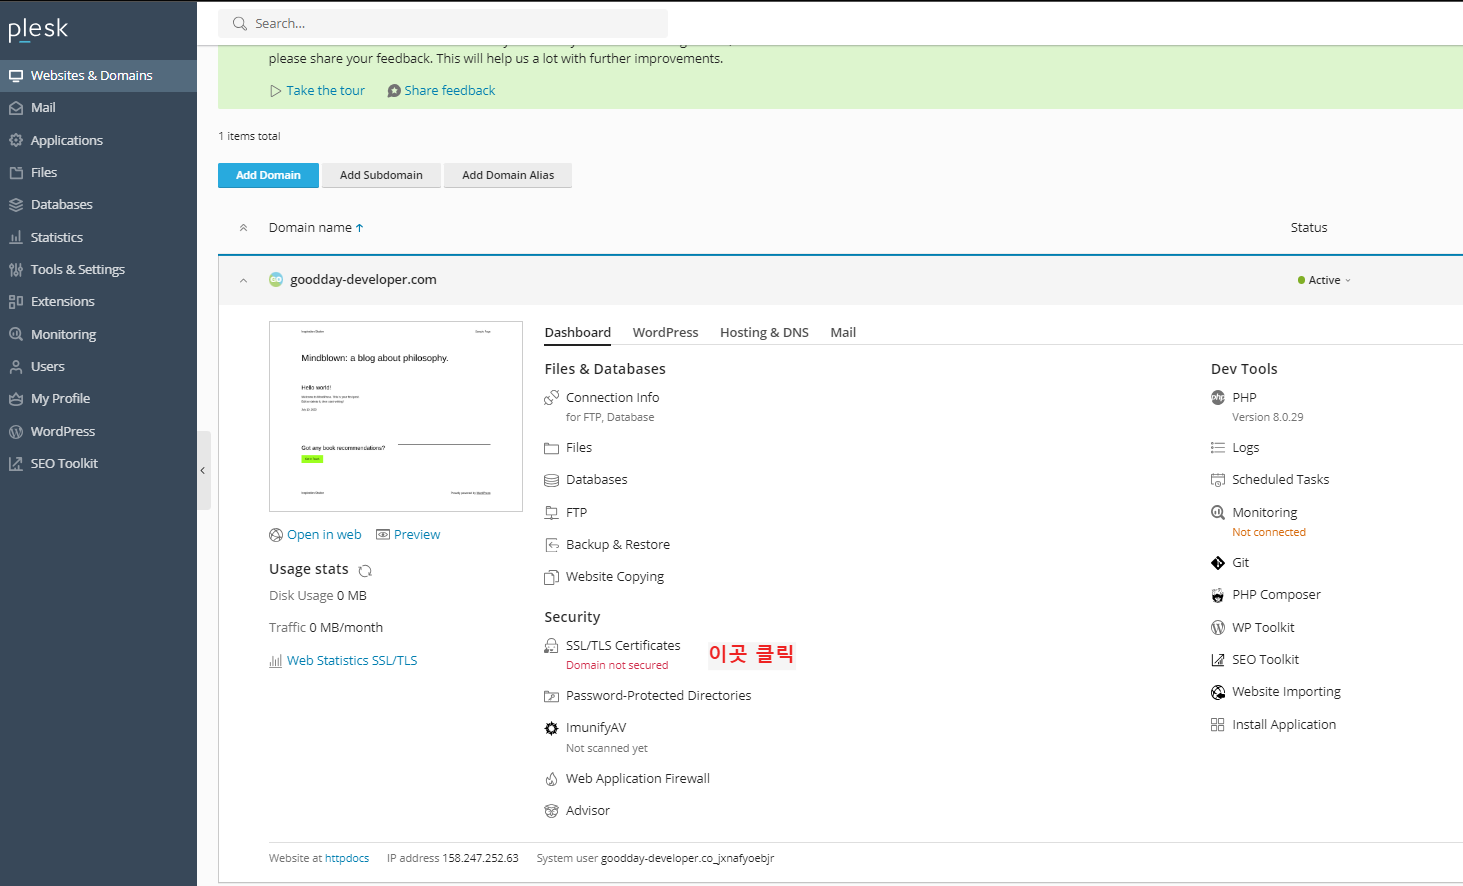Open Password-Protected Directories
1463x886 pixels.
(x=658, y=696)
